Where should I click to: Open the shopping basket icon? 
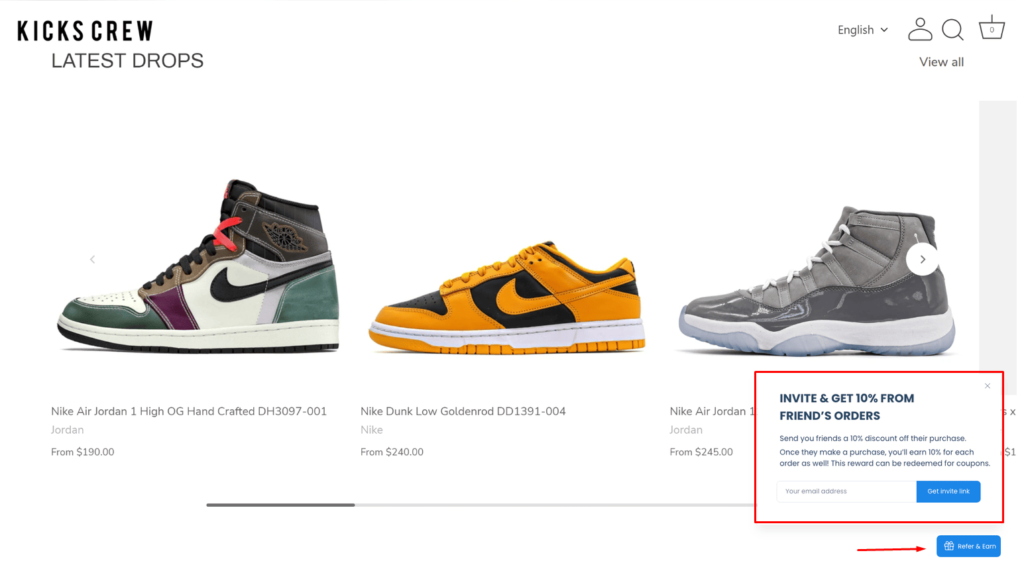(991, 28)
